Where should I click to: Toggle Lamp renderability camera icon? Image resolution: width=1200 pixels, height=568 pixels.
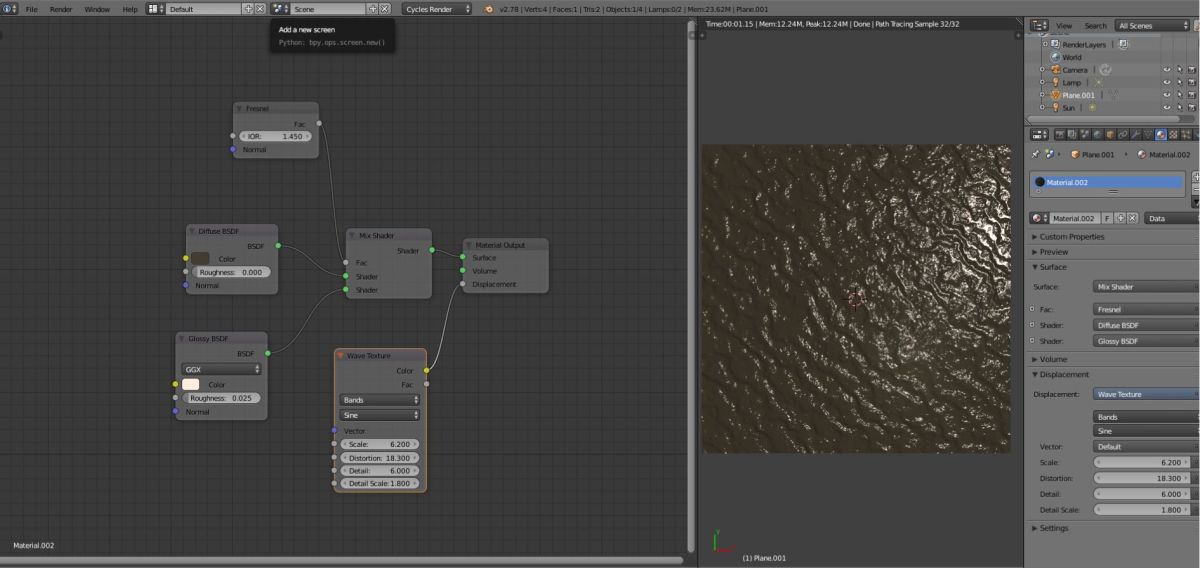point(1192,83)
